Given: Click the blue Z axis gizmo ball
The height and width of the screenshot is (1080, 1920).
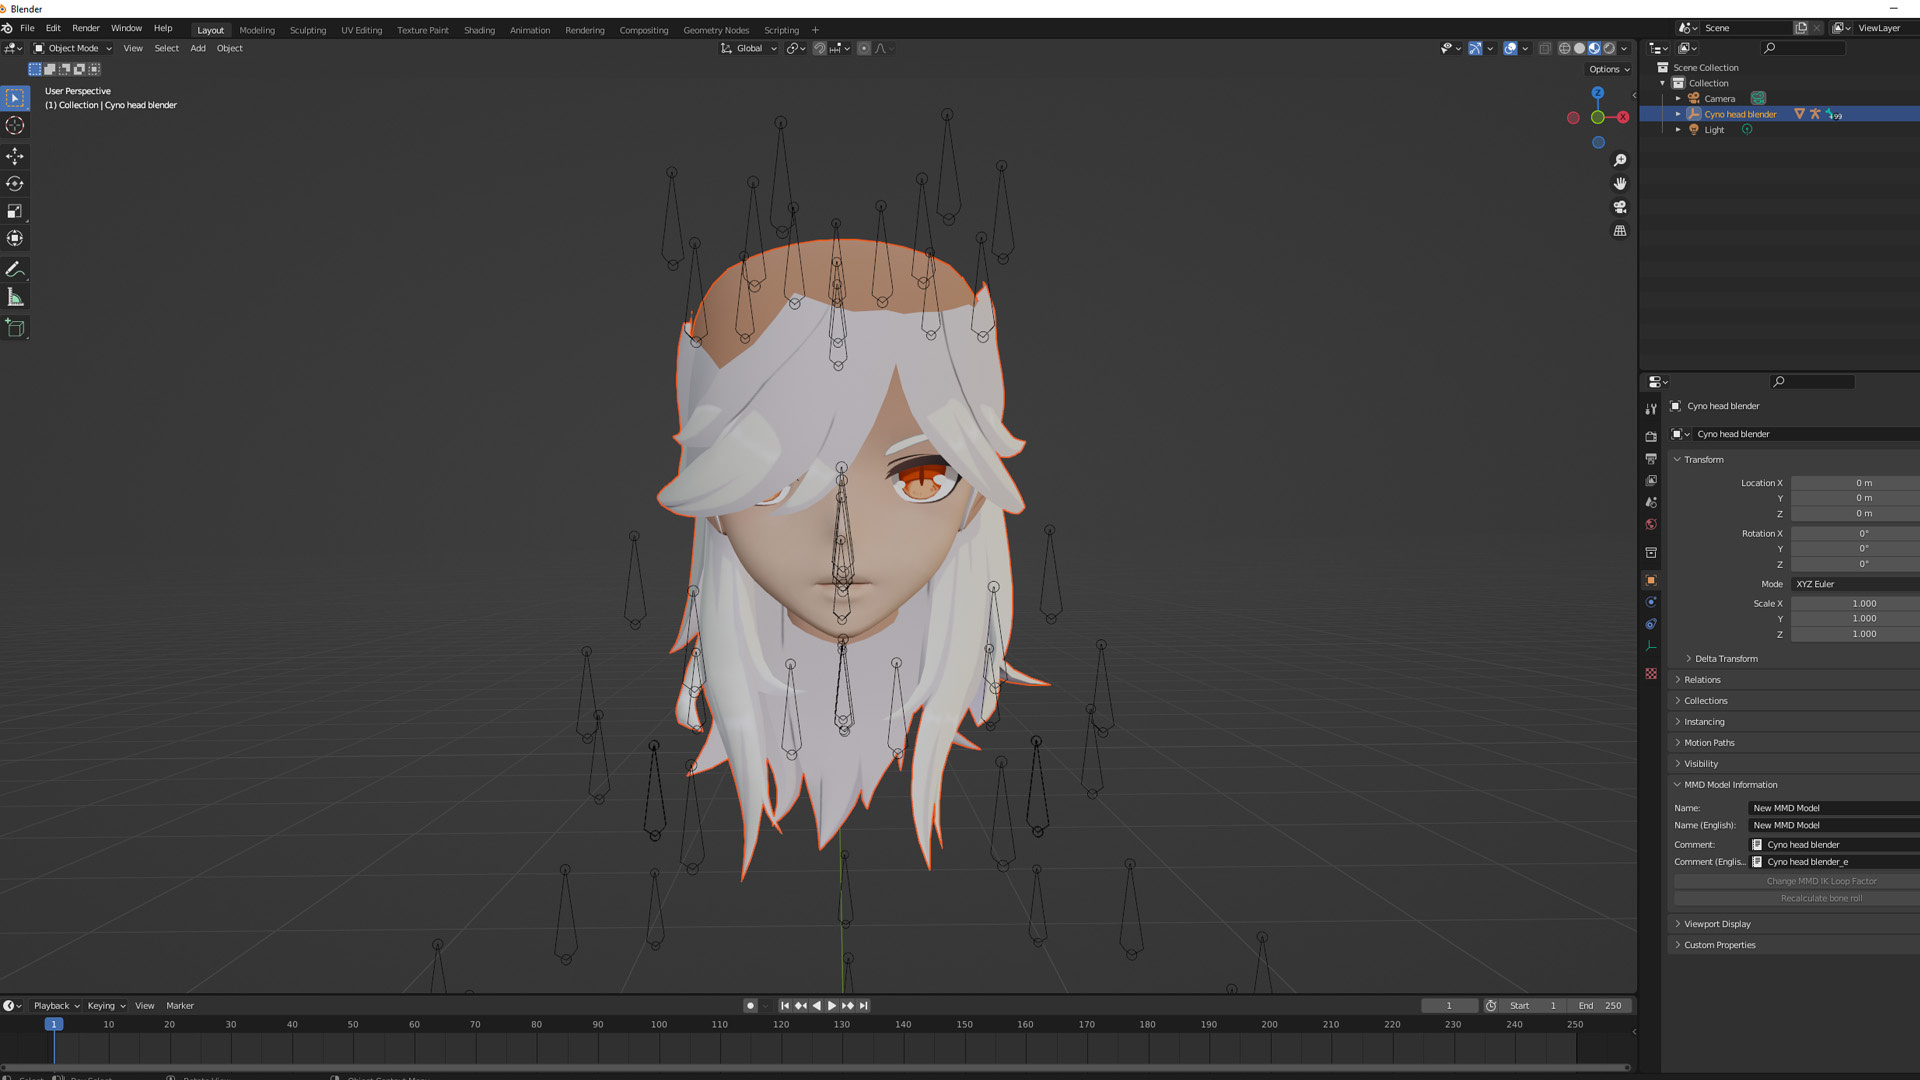Looking at the screenshot, I should tap(1598, 92).
